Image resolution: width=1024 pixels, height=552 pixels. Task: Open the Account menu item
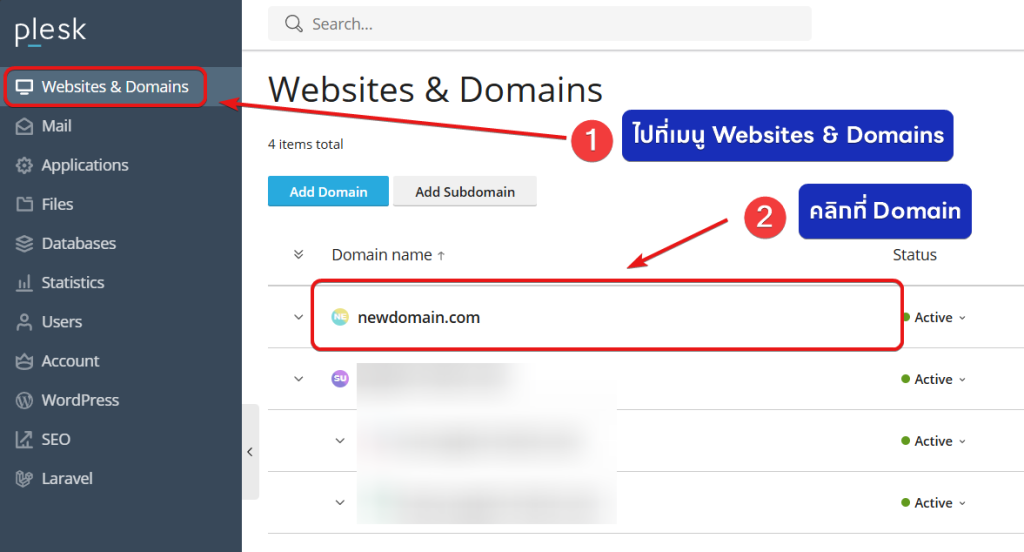[70, 361]
